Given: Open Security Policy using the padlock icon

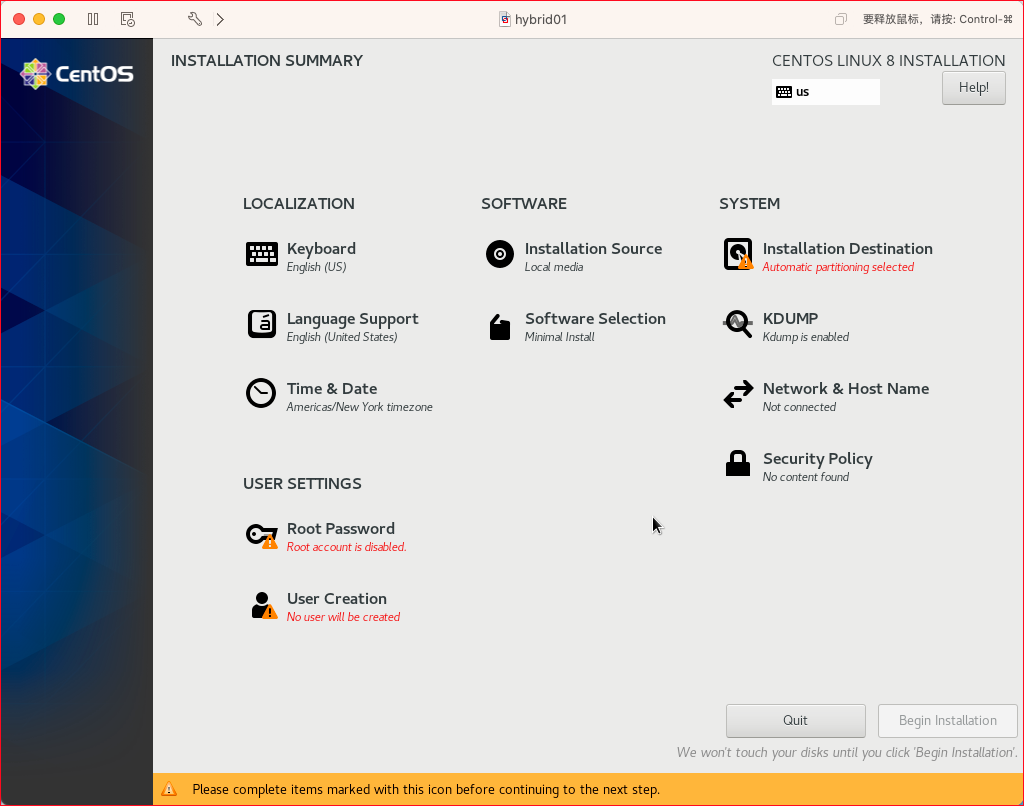Looking at the screenshot, I should [x=737, y=463].
